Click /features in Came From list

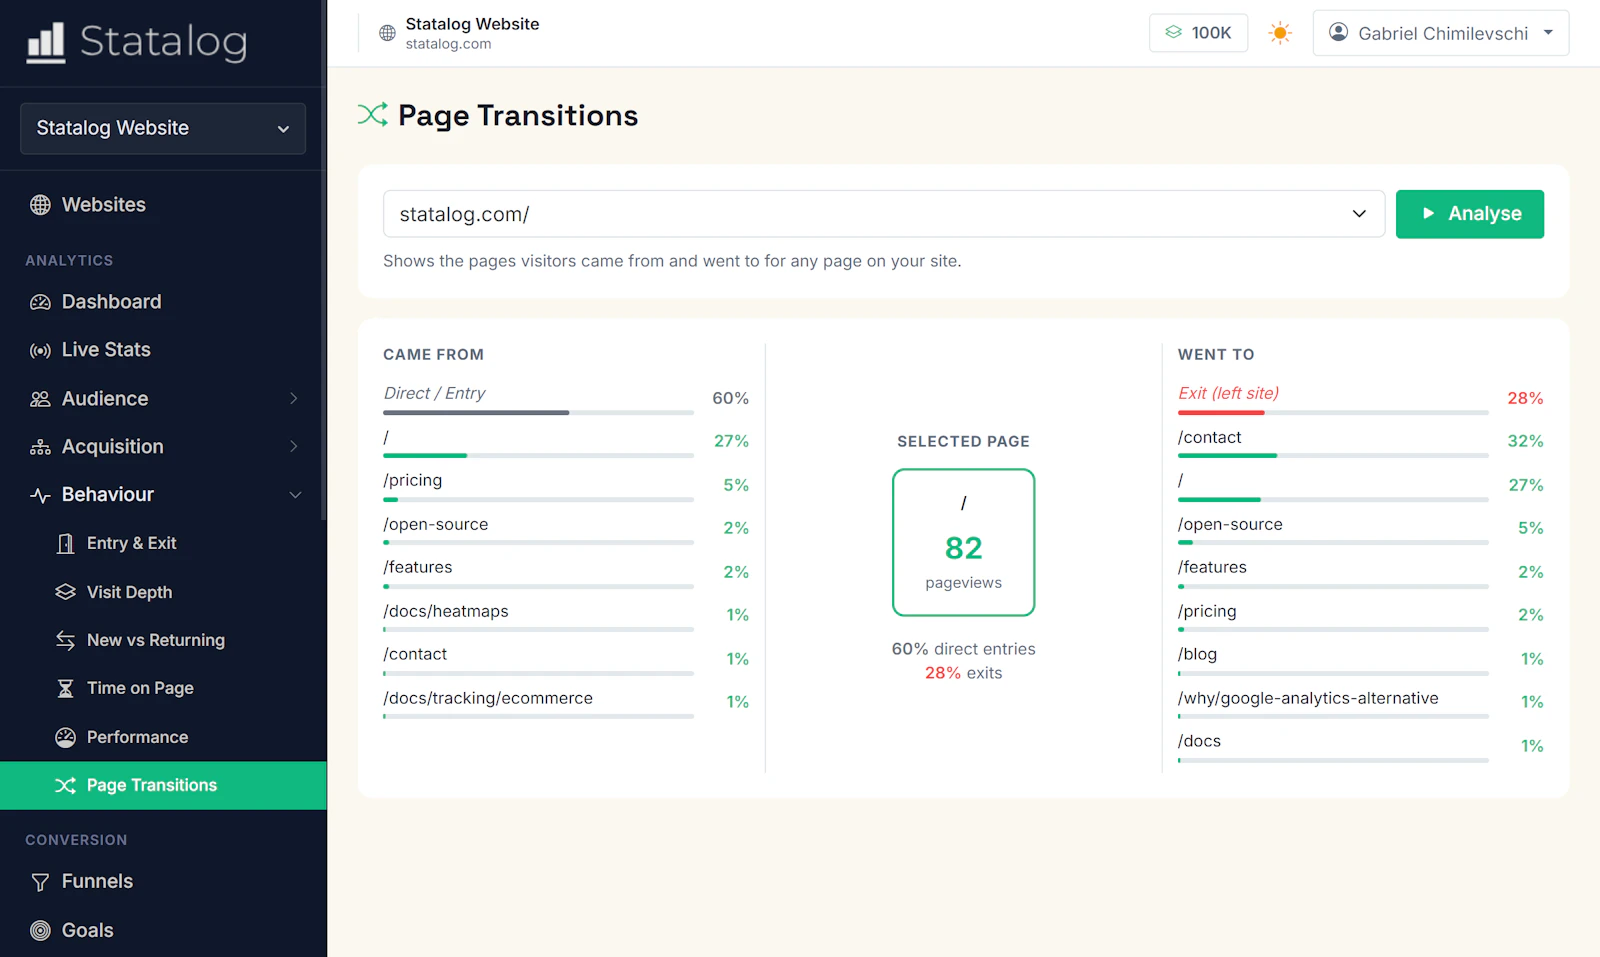tap(418, 568)
